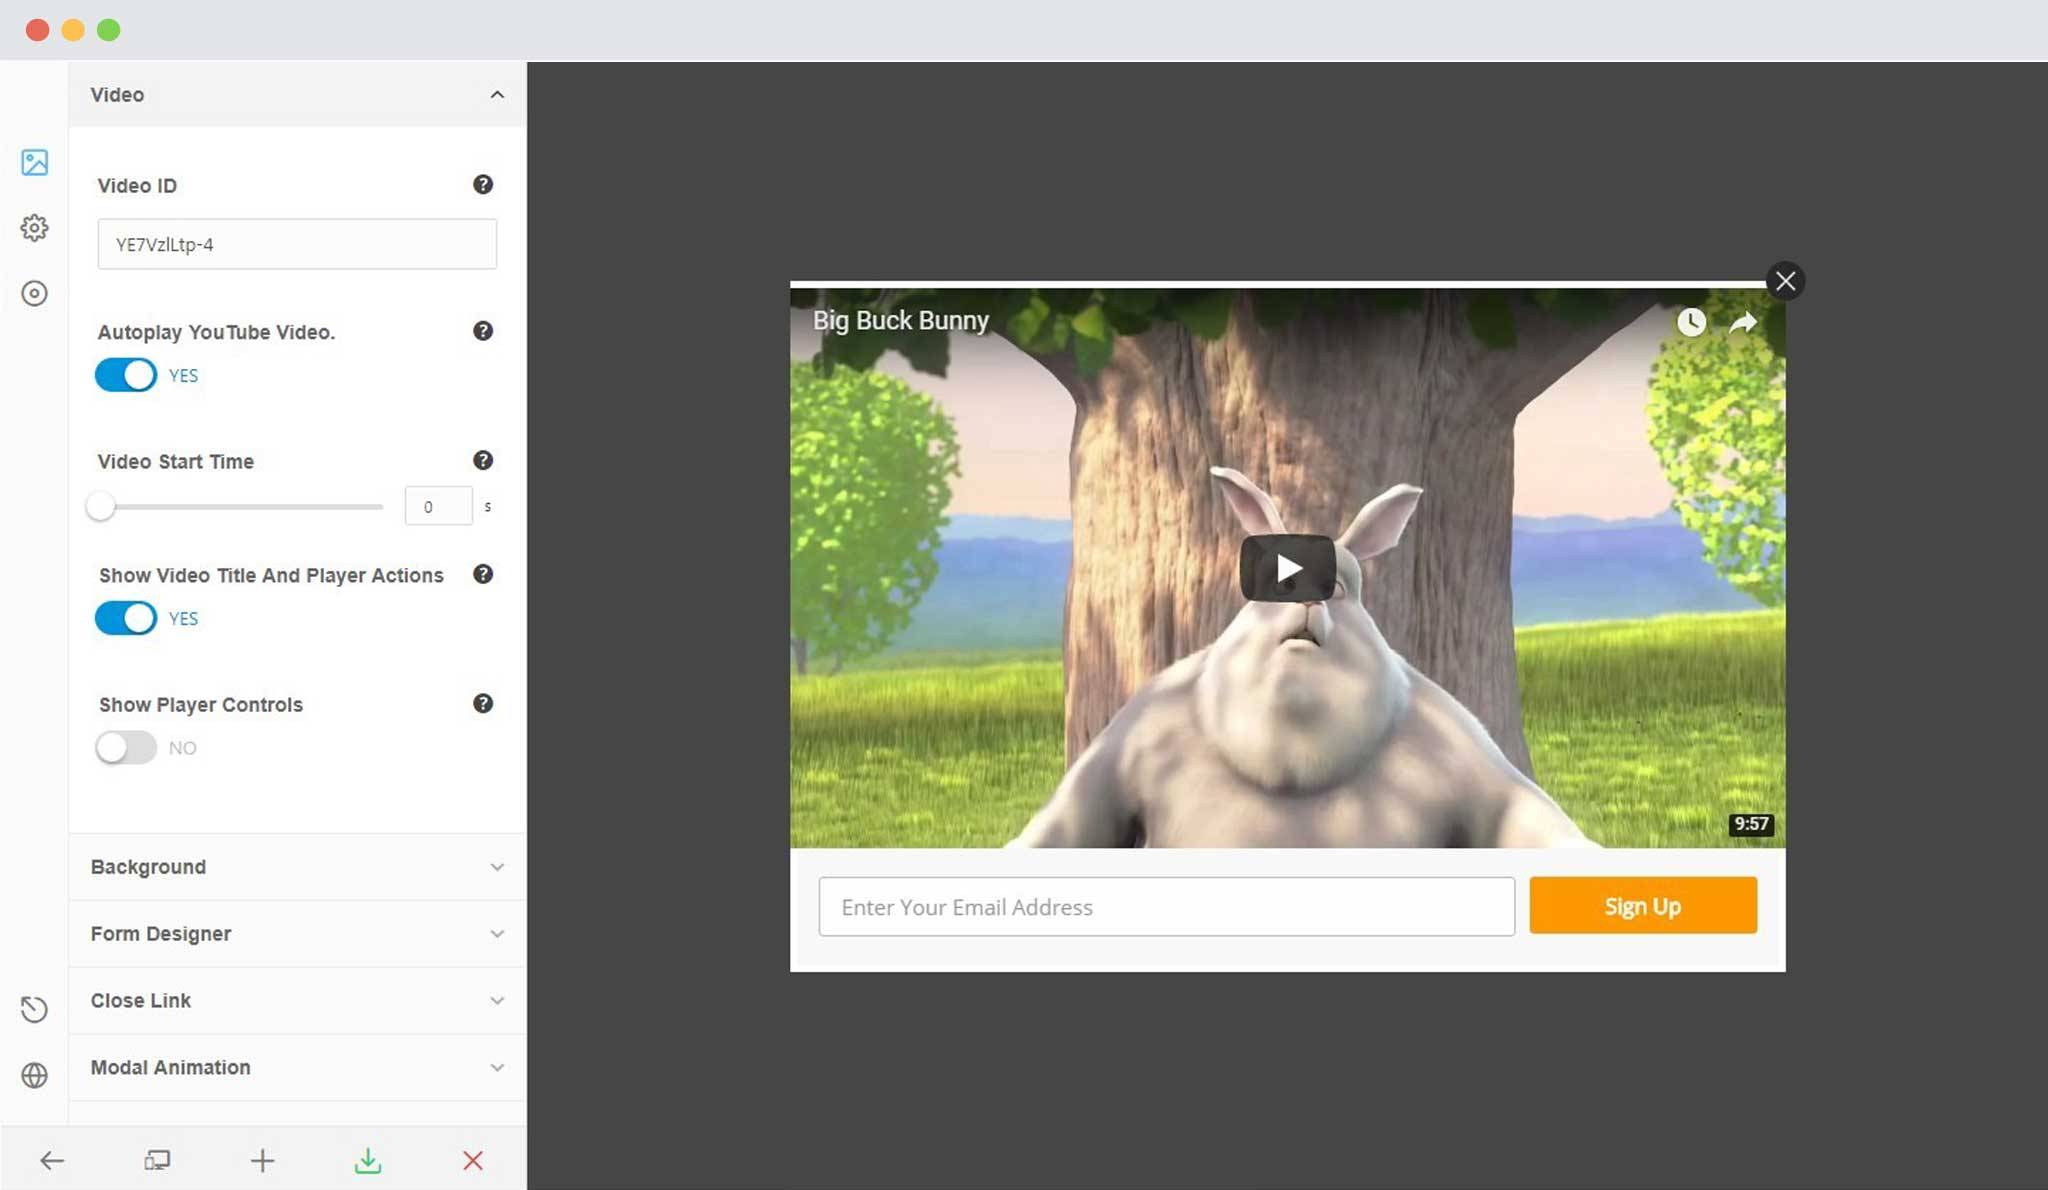Click the globe sidebar icon

34,1075
